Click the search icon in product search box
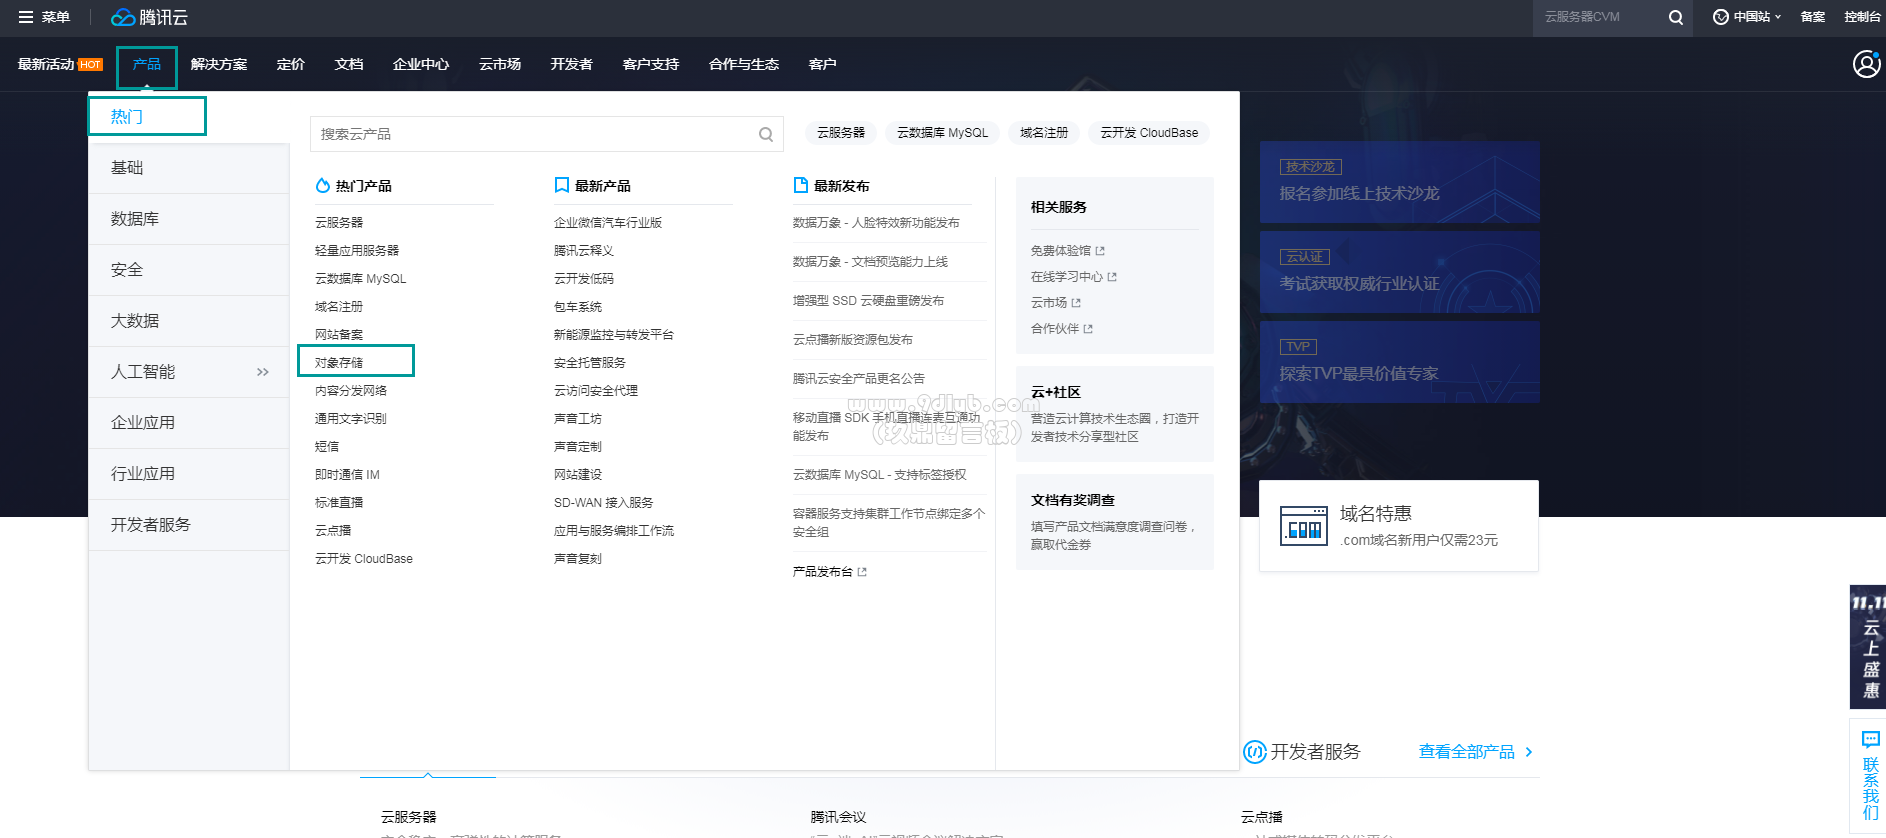The width and height of the screenshot is (1886, 838). (x=765, y=134)
